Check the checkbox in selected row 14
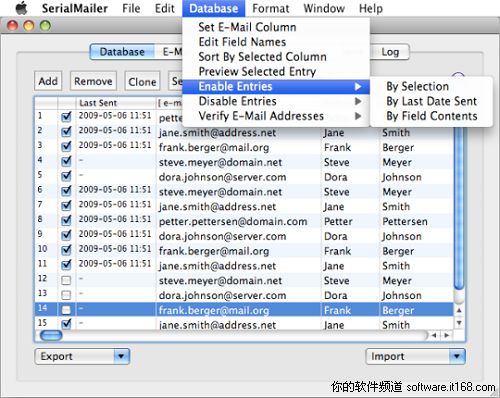500x398 pixels. tap(66, 310)
